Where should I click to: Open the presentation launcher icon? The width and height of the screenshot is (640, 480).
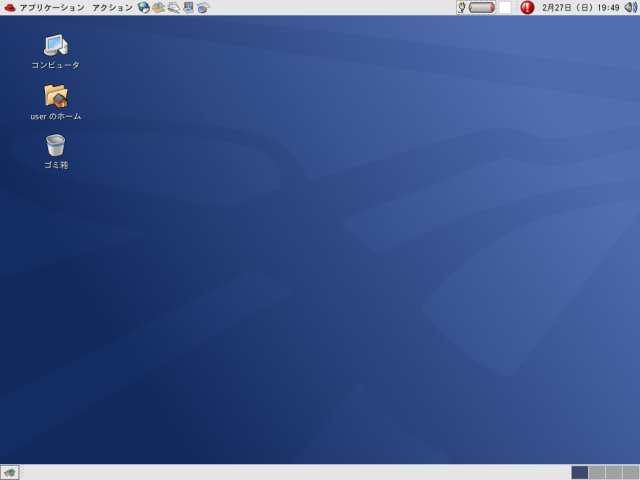click(x=188, y=7)
